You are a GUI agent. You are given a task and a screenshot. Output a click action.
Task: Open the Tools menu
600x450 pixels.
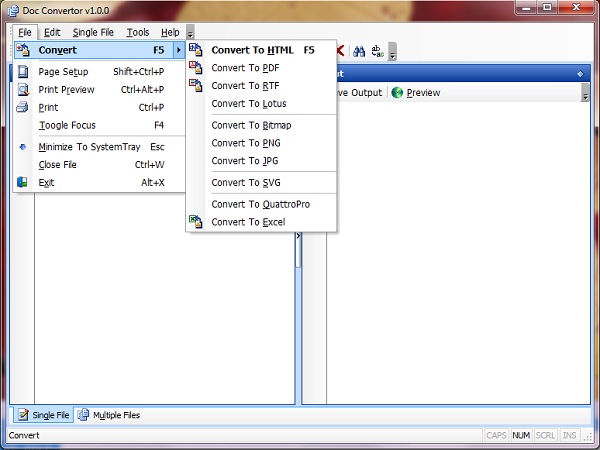[x=138, y=33]
